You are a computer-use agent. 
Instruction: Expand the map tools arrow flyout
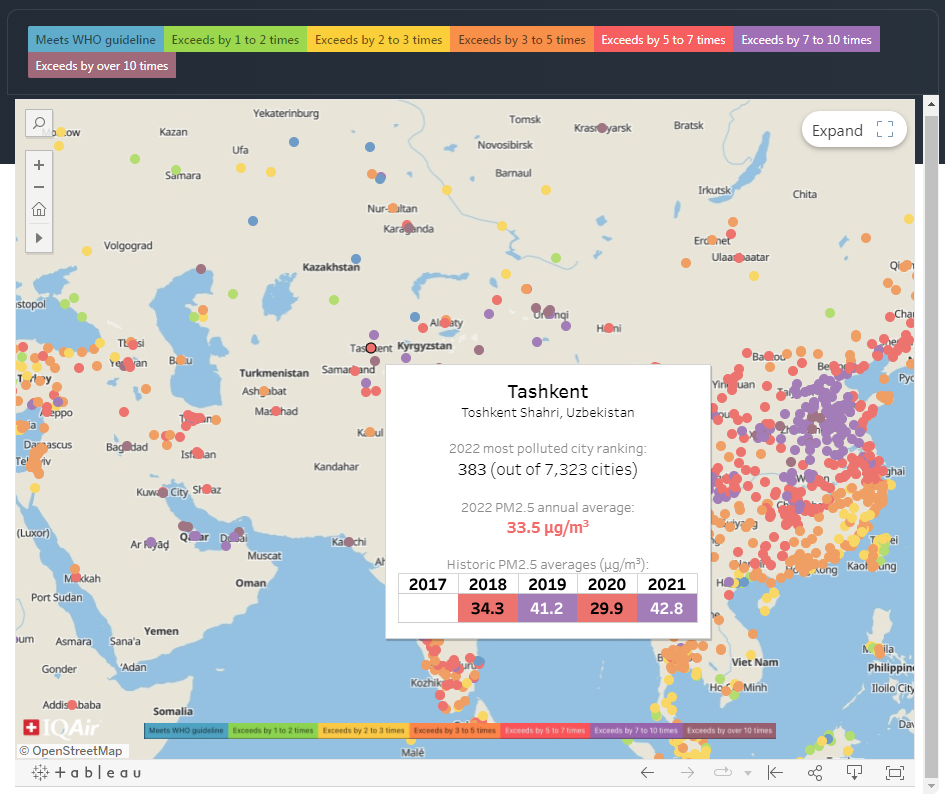pos(39,237)
